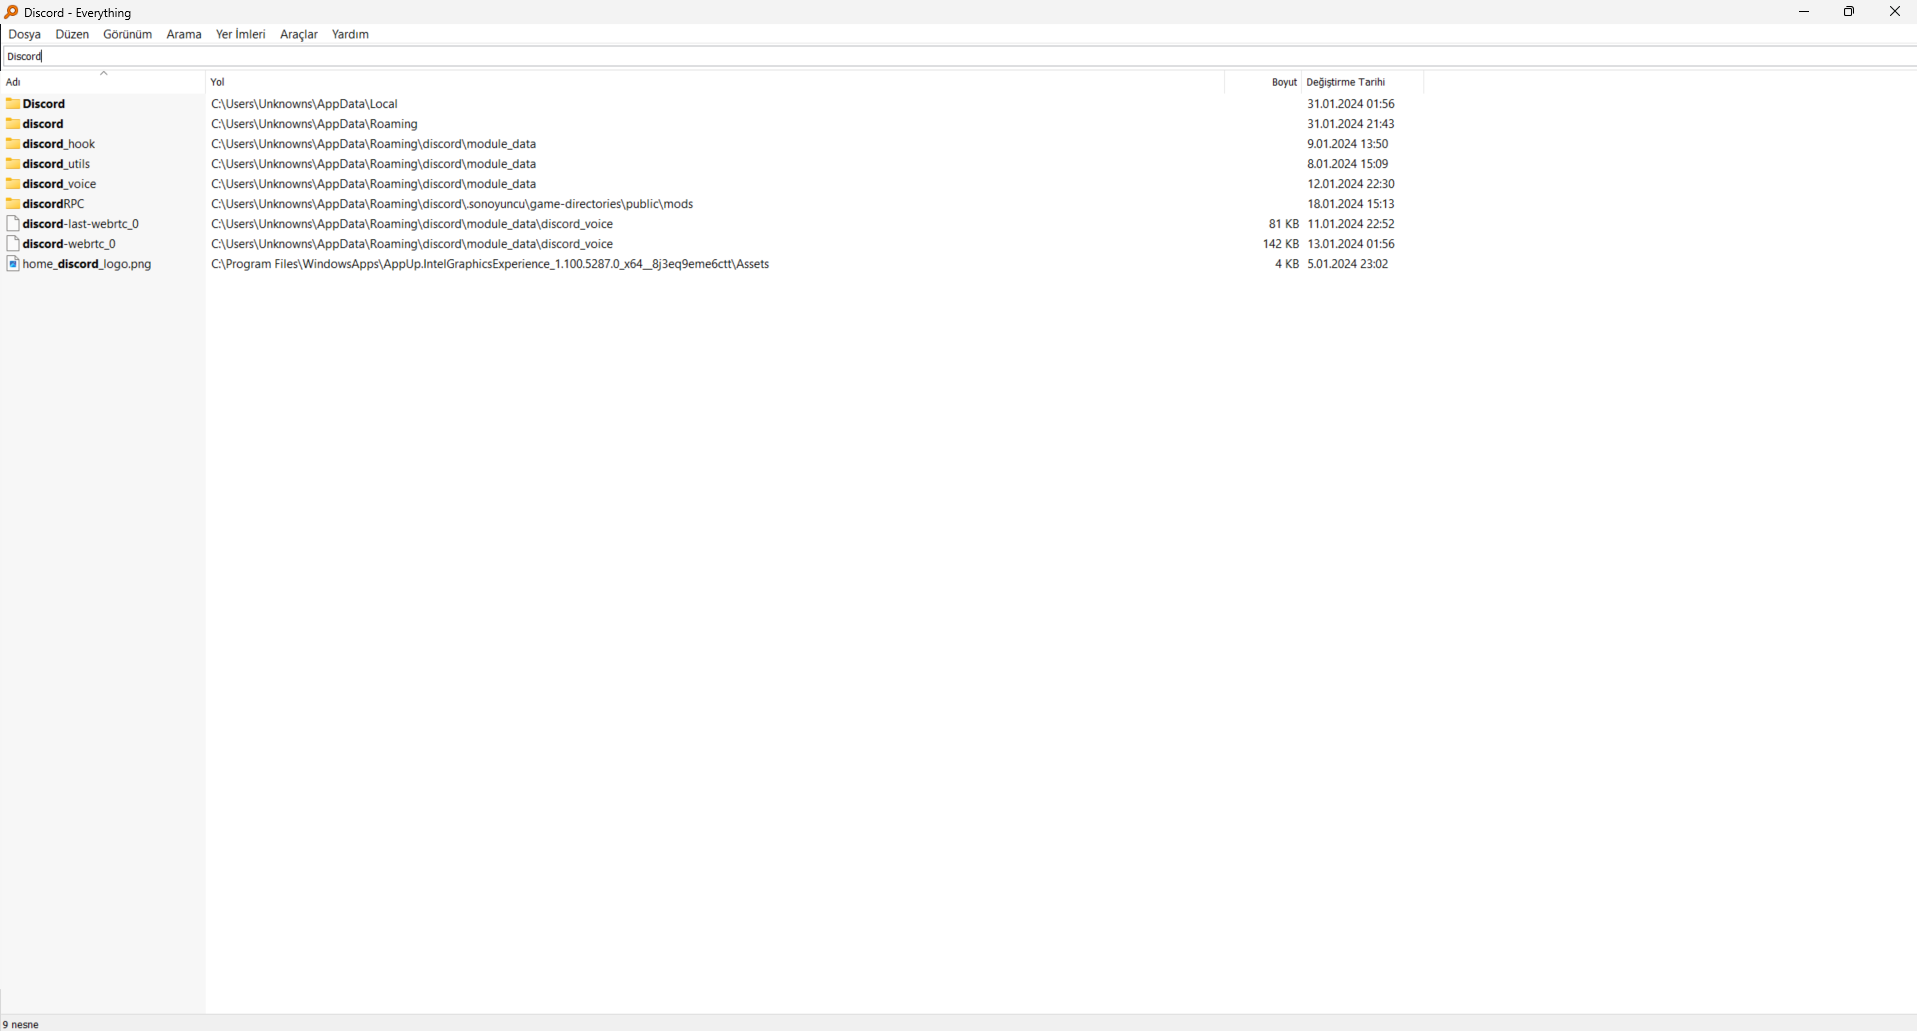Sort results by Adı column header

pos(104,82)
